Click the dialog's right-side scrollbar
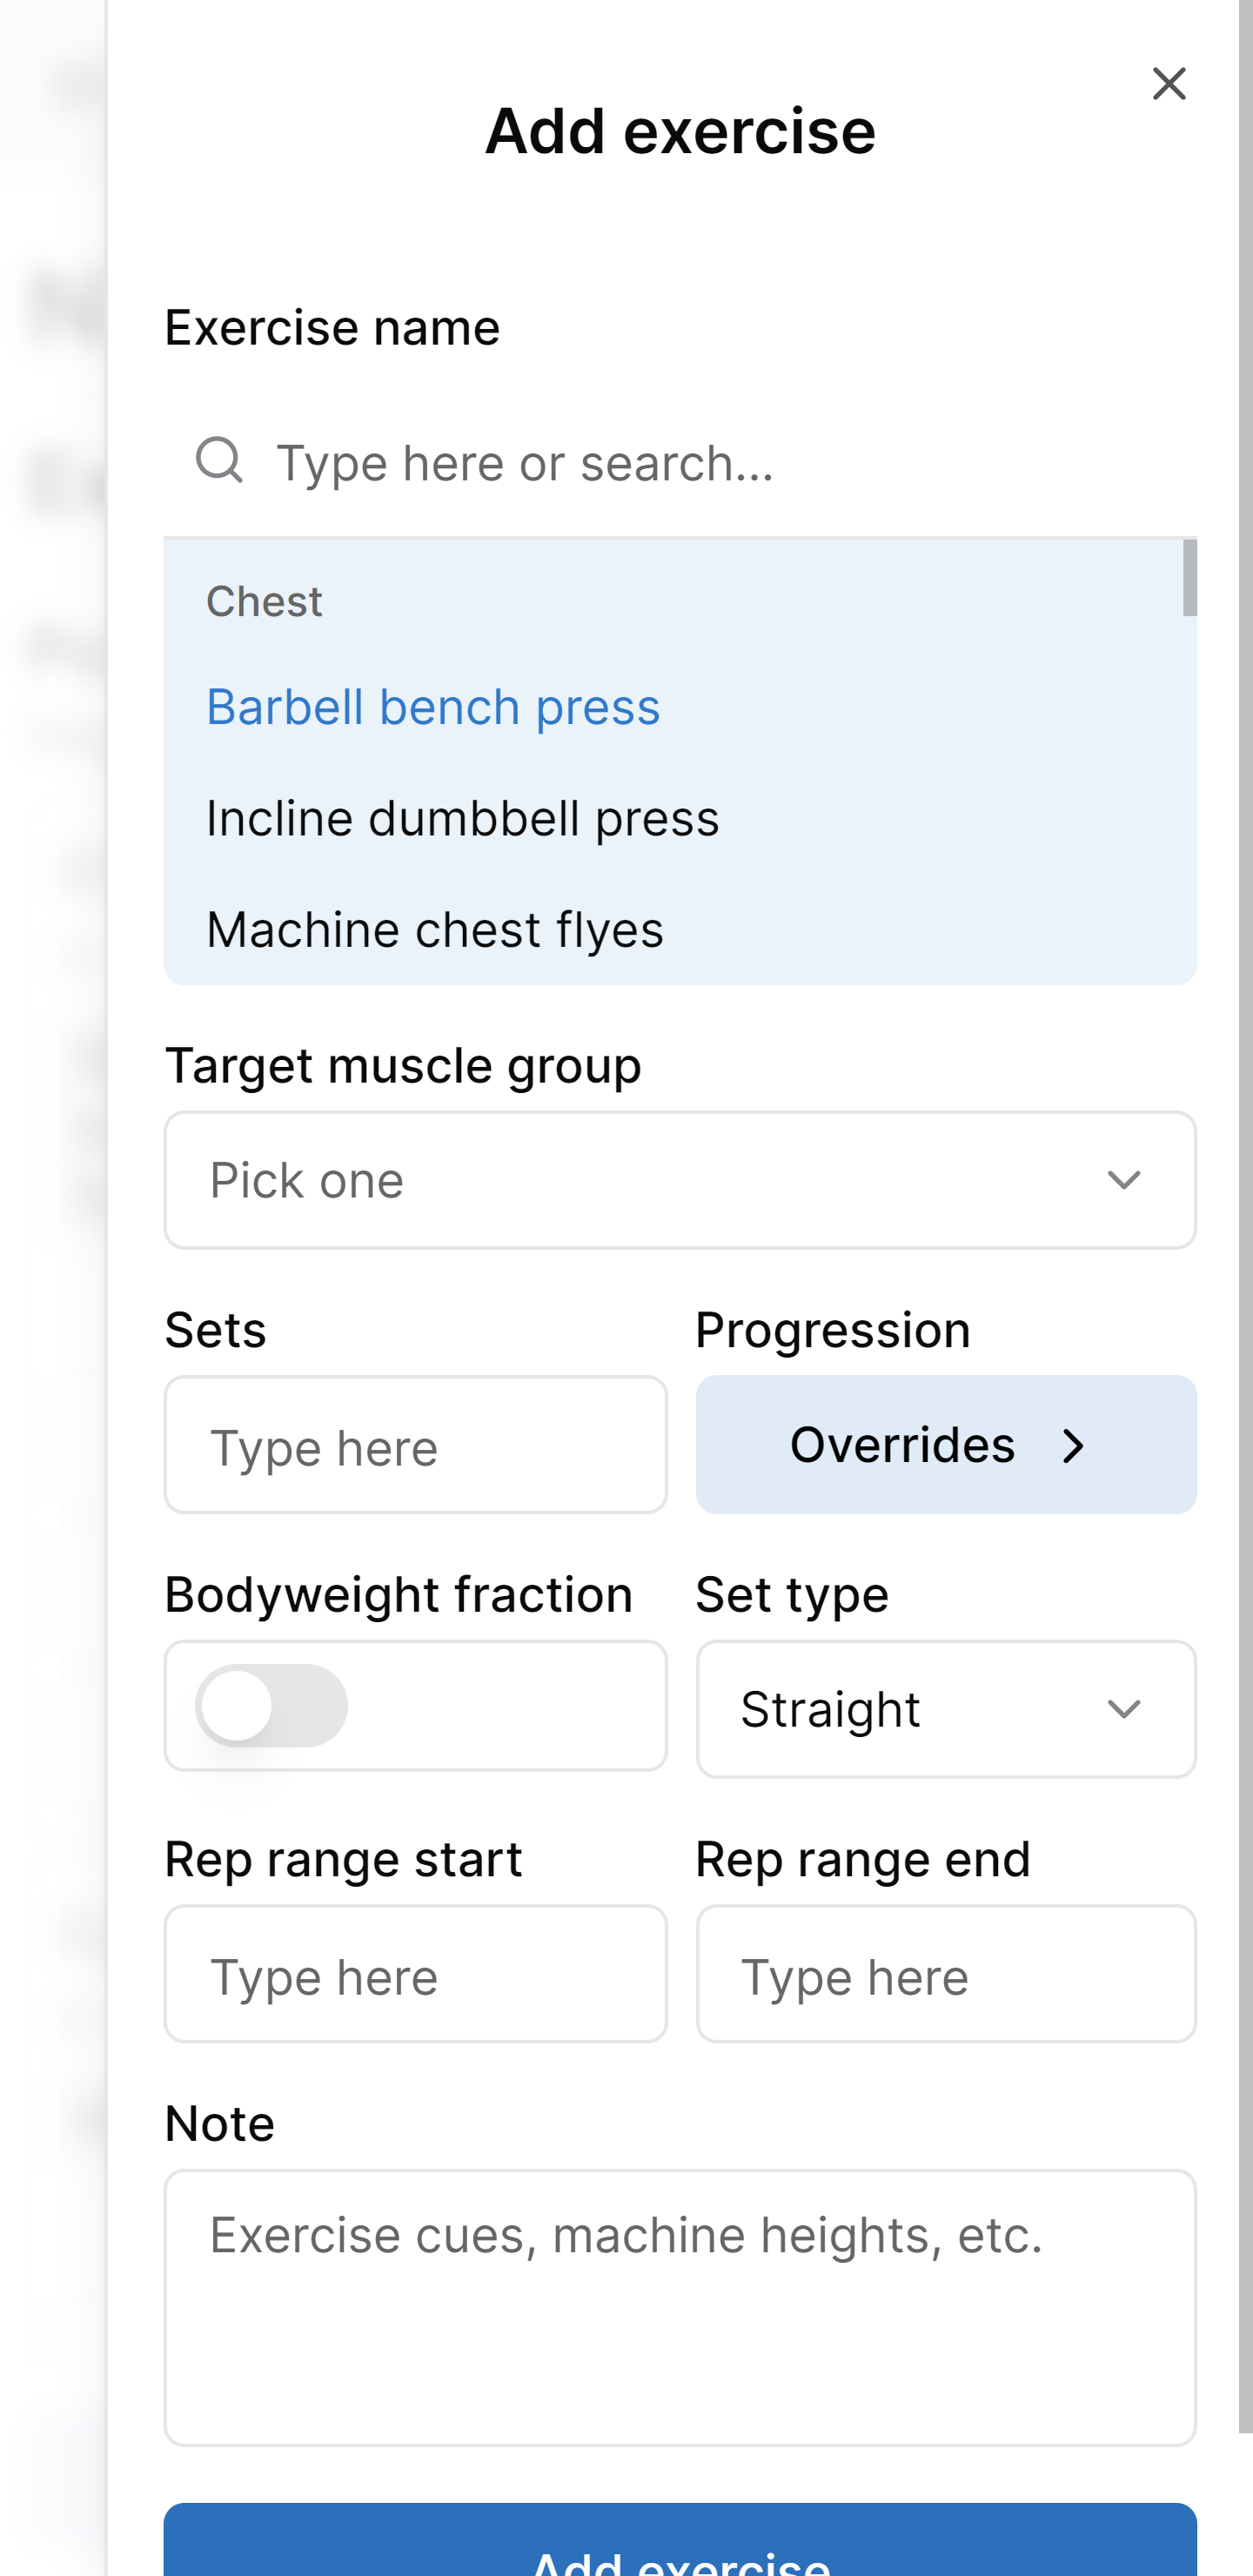1253x2576 pixels. (x=1245, y=1200)
